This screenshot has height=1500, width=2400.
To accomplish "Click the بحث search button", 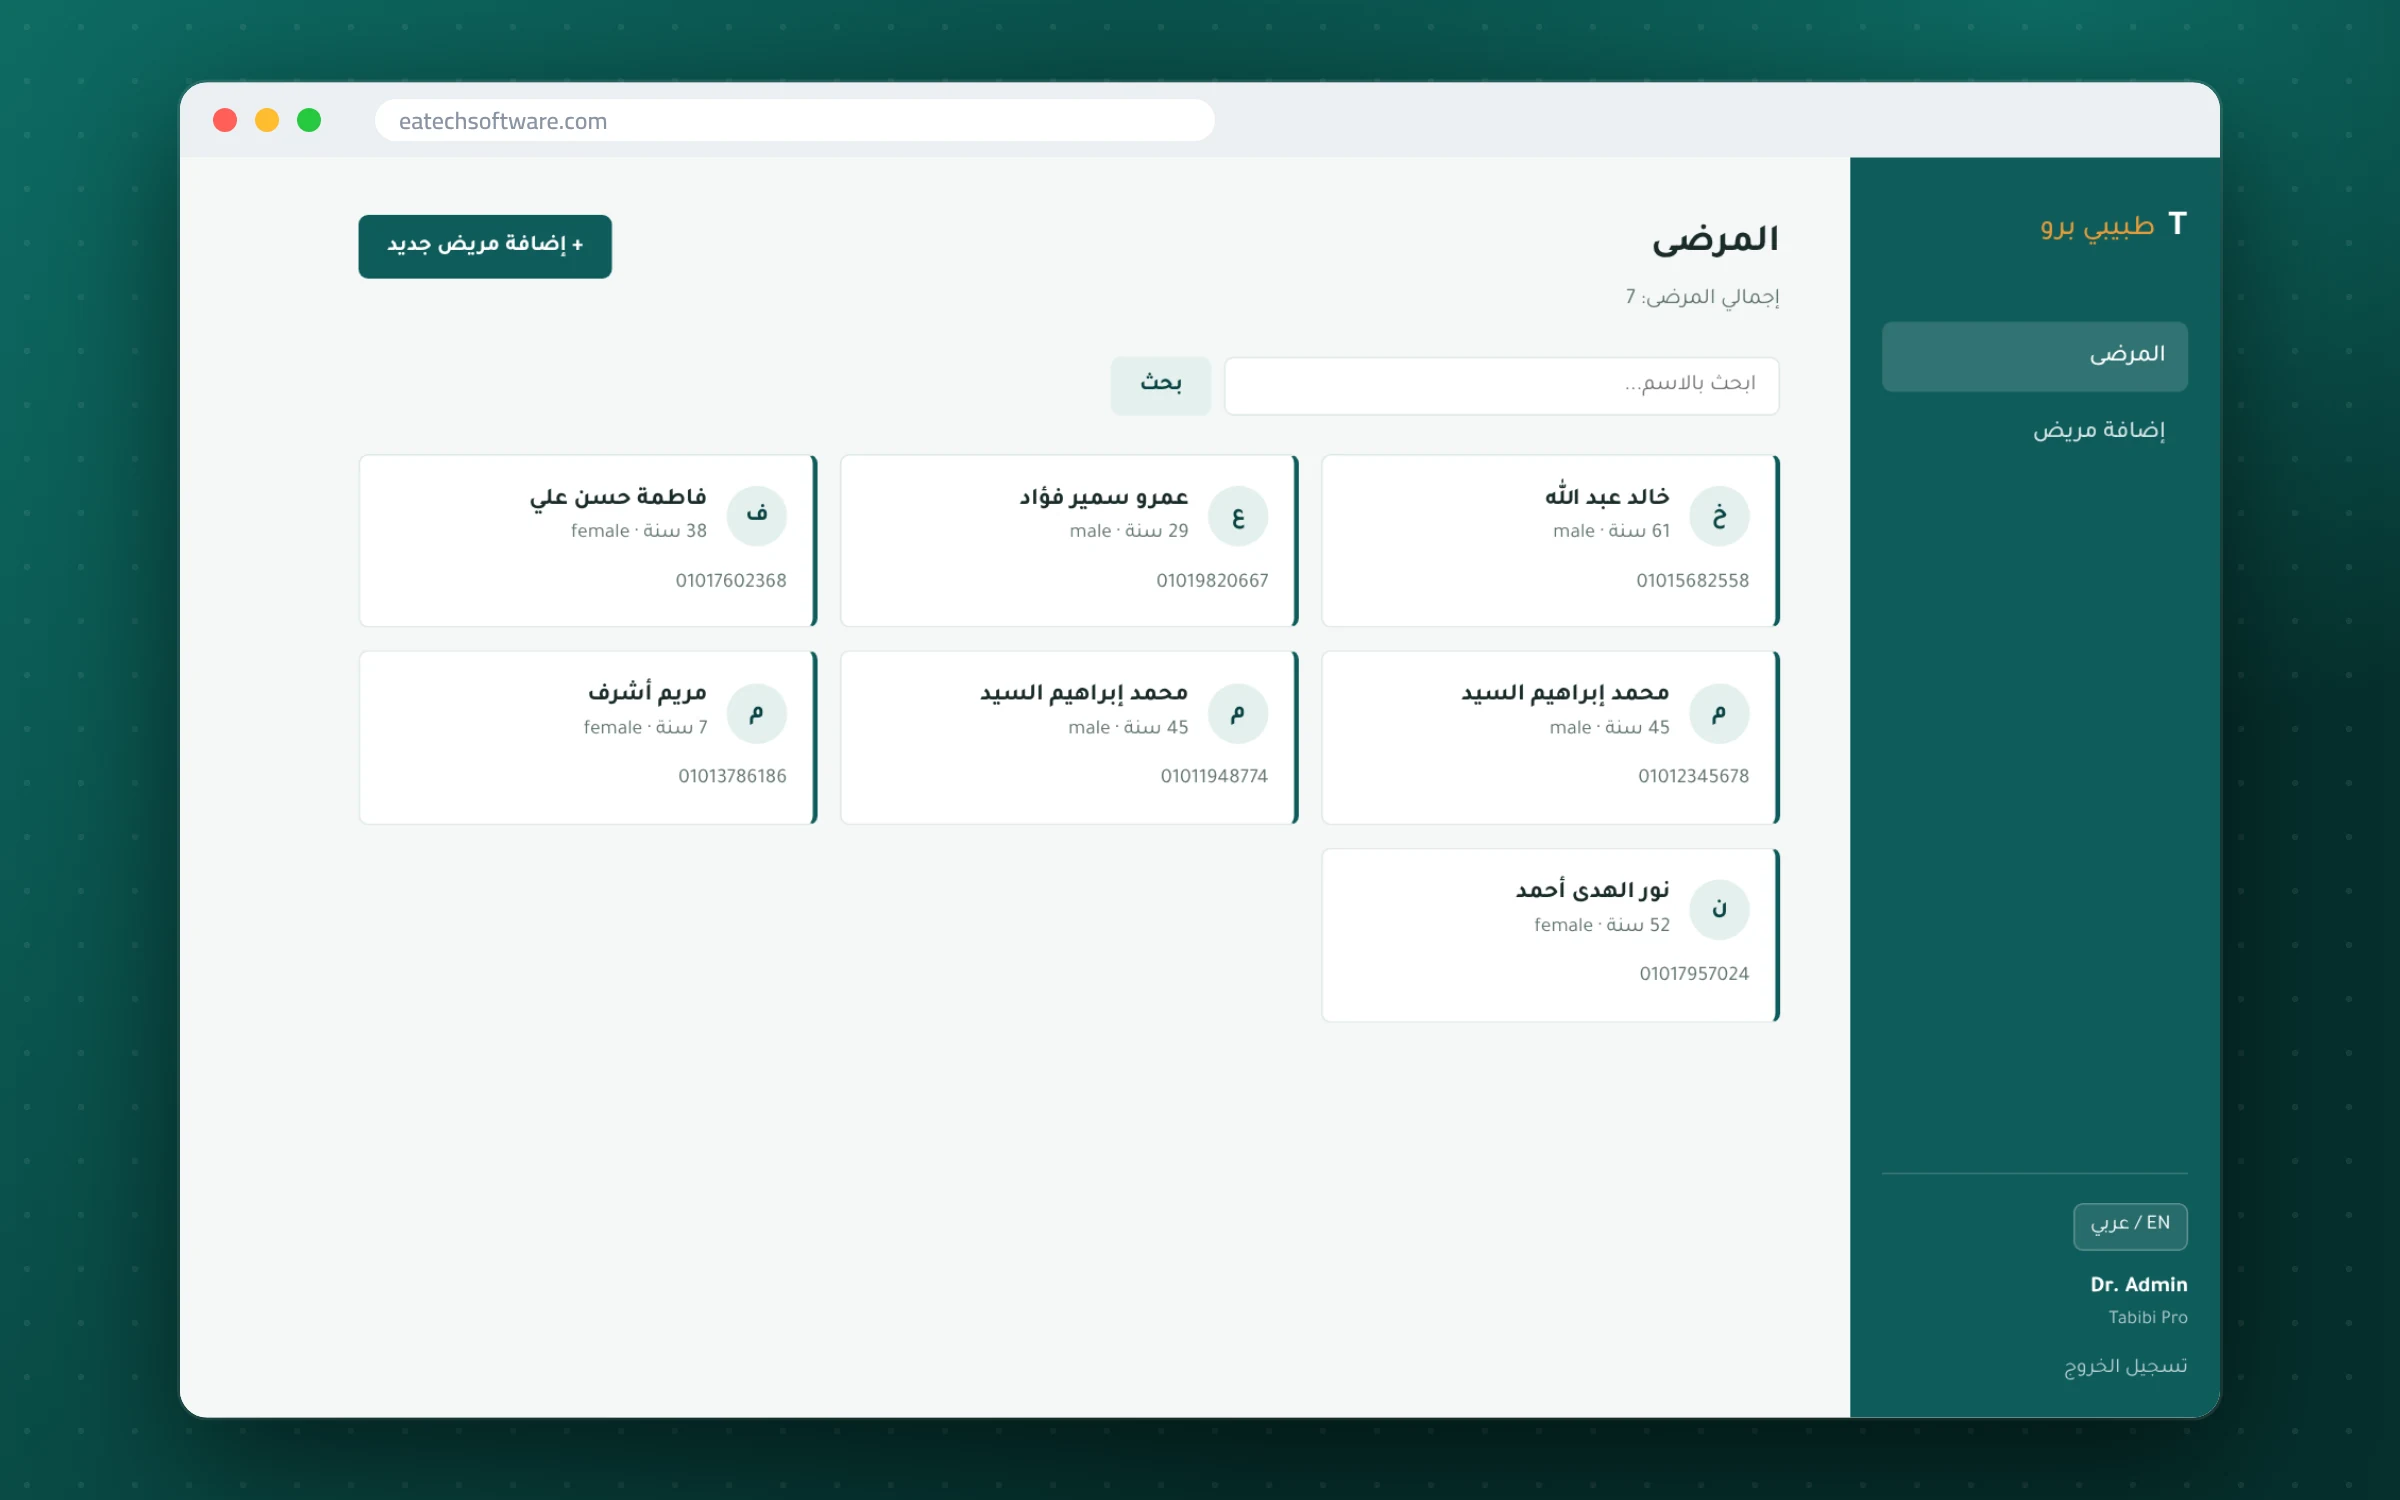I will tap(1161, 385).
